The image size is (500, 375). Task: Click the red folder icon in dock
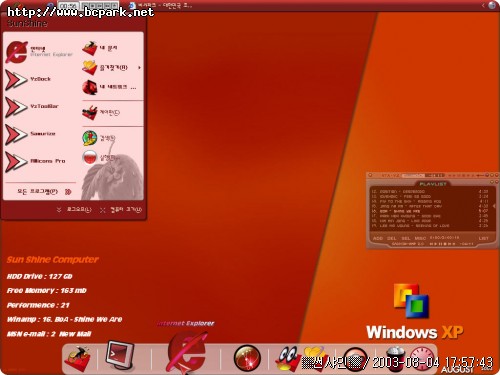[x=78, y=359]
